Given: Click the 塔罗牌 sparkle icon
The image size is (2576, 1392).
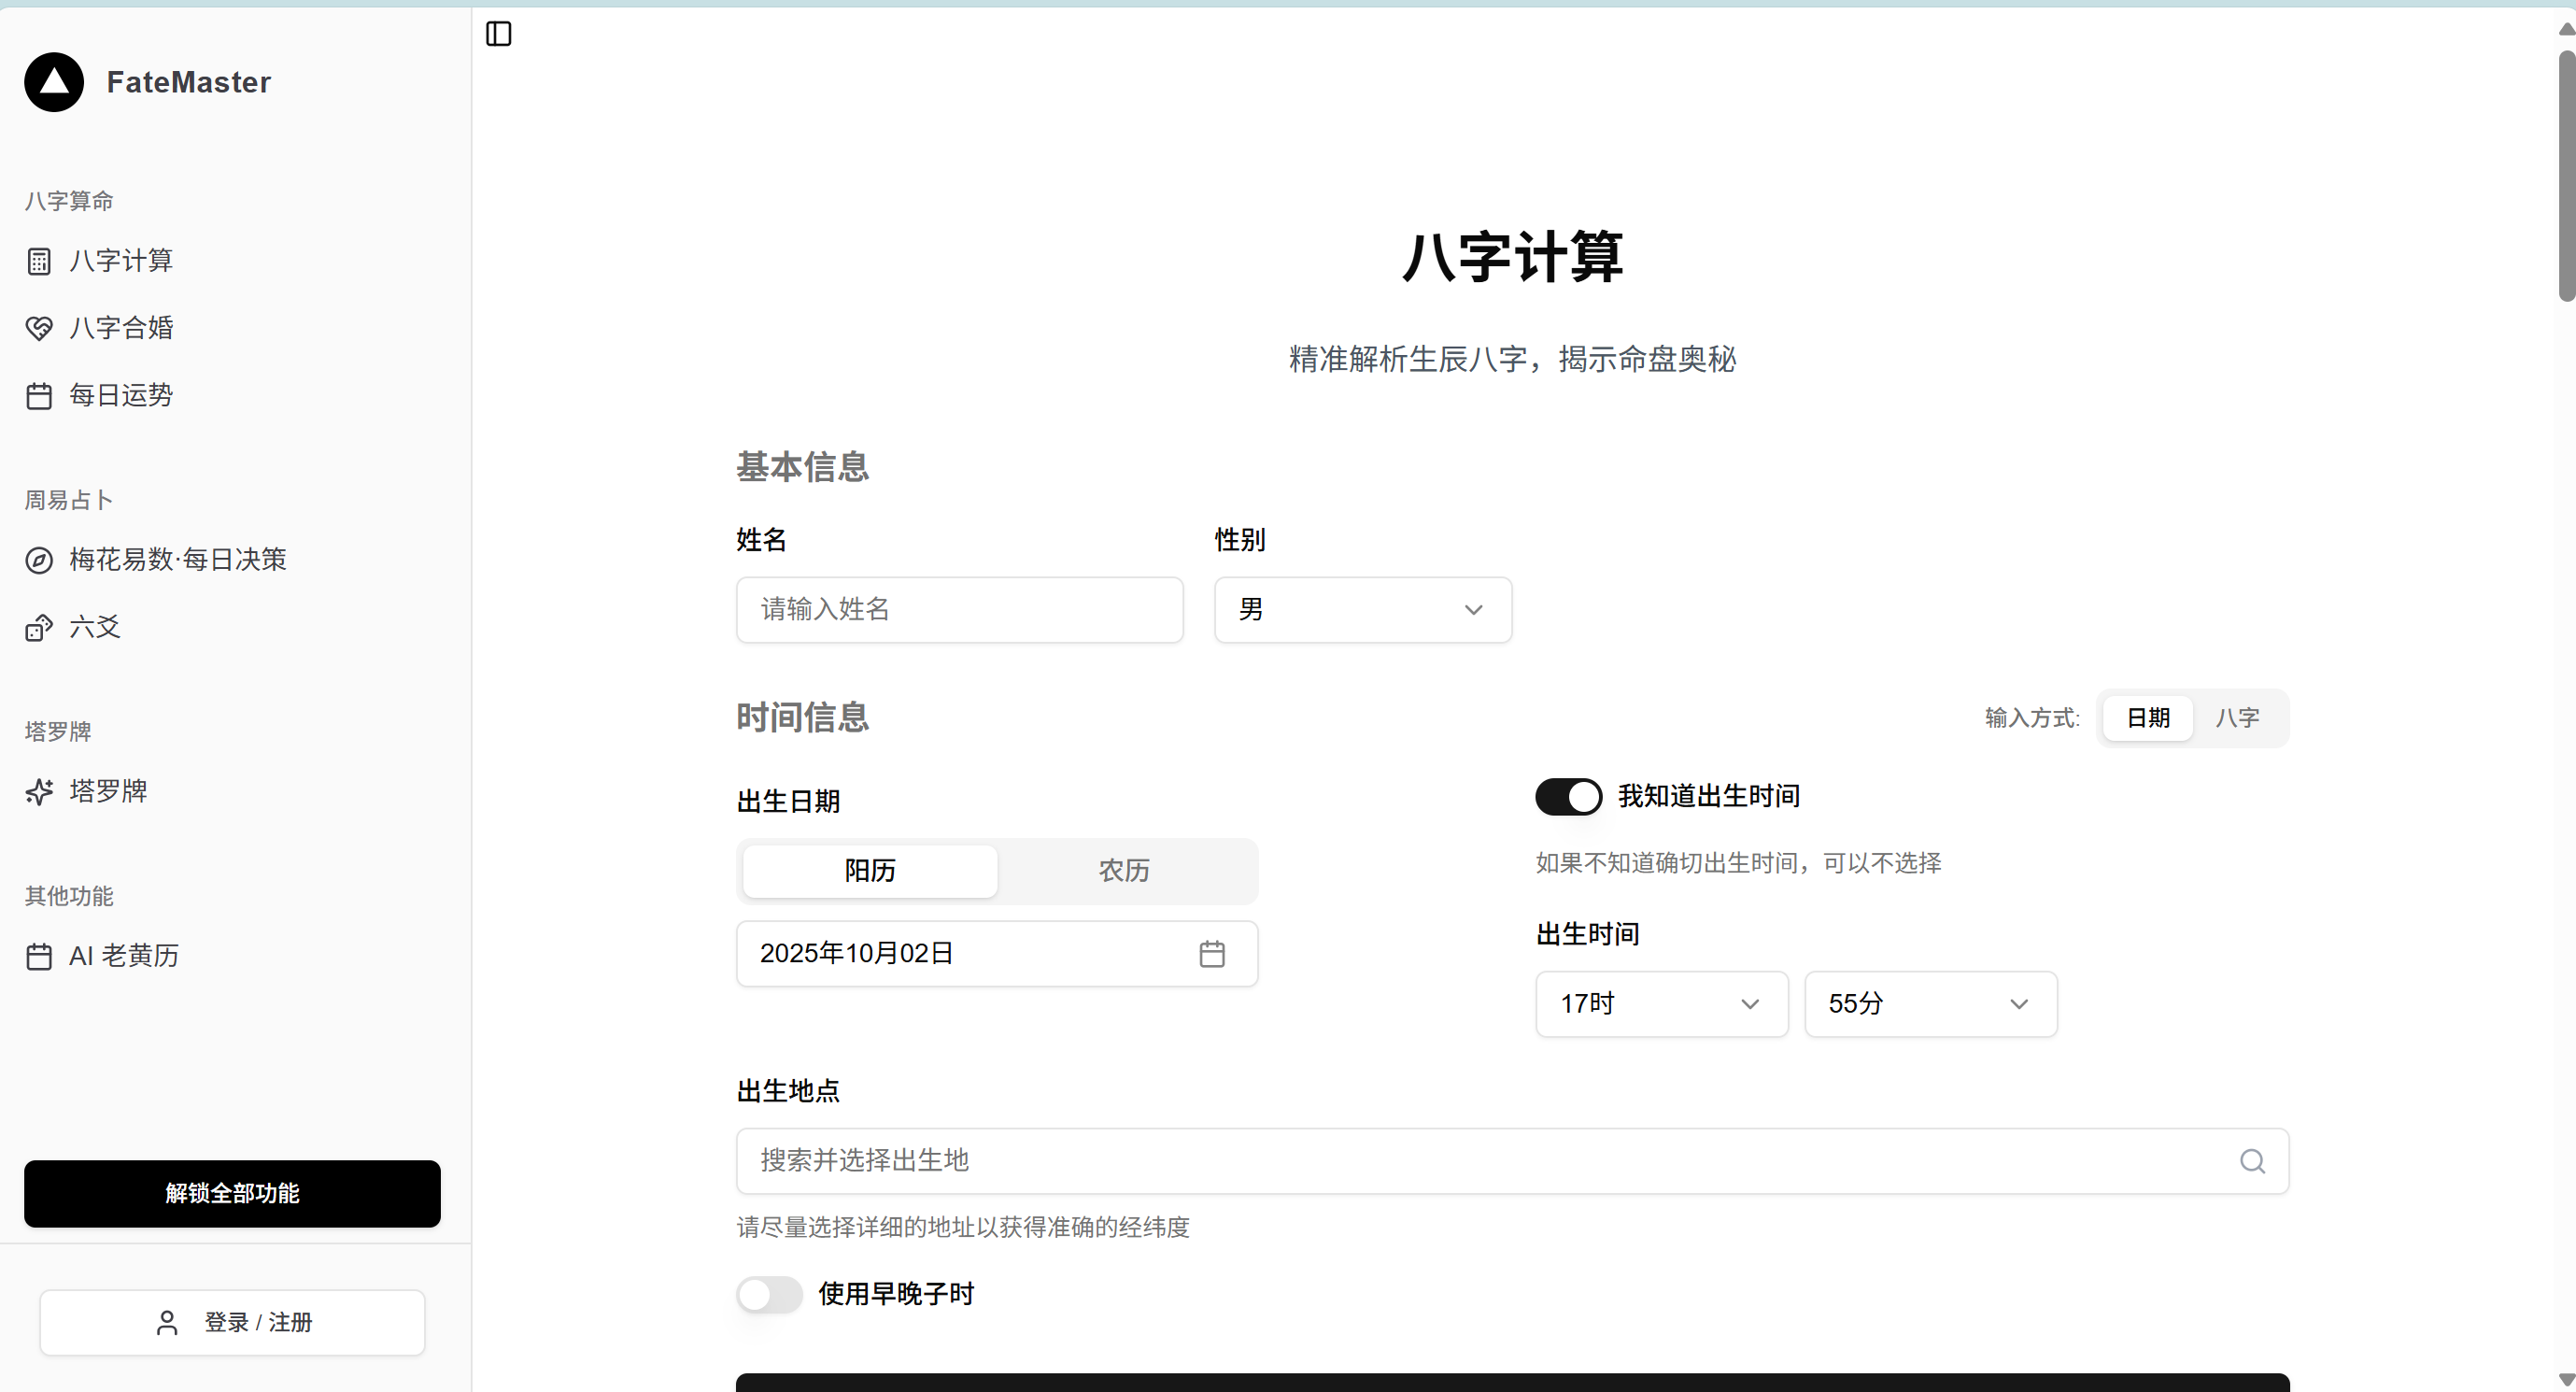Looking at the screenshot, I should [39, 792].
